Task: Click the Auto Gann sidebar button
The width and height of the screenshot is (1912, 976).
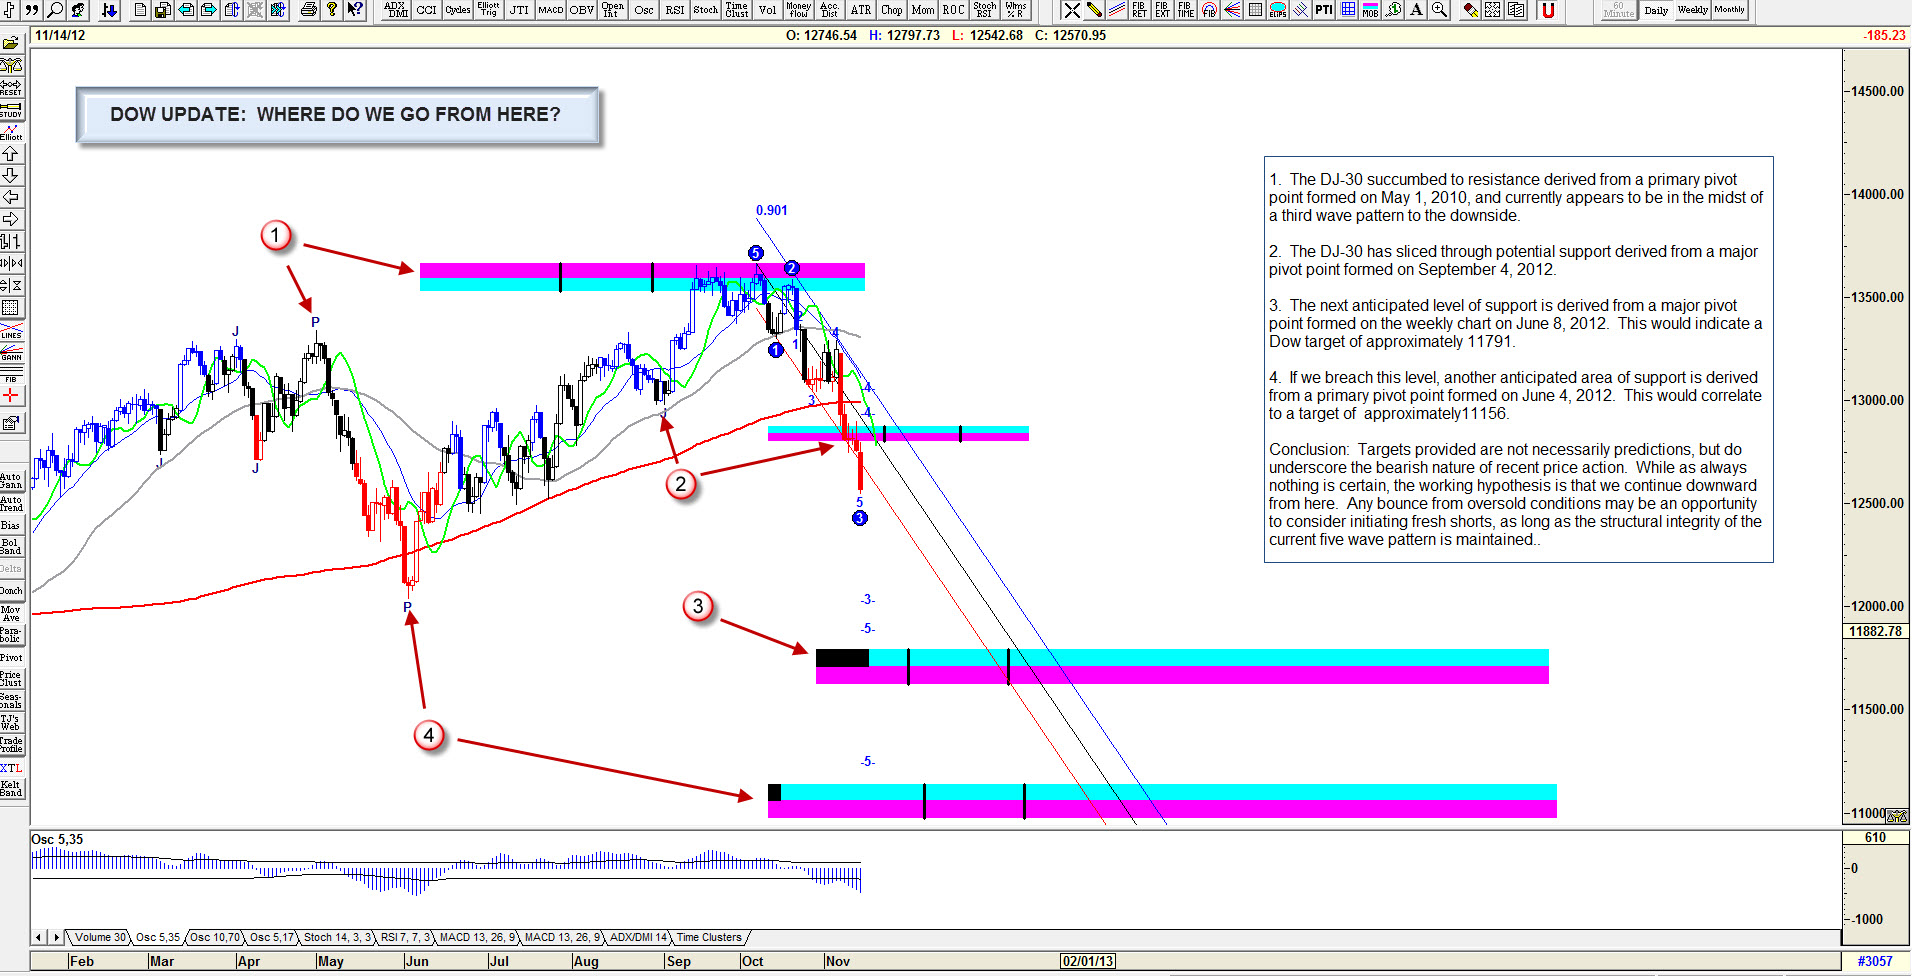Action: [x=11, y=481]
